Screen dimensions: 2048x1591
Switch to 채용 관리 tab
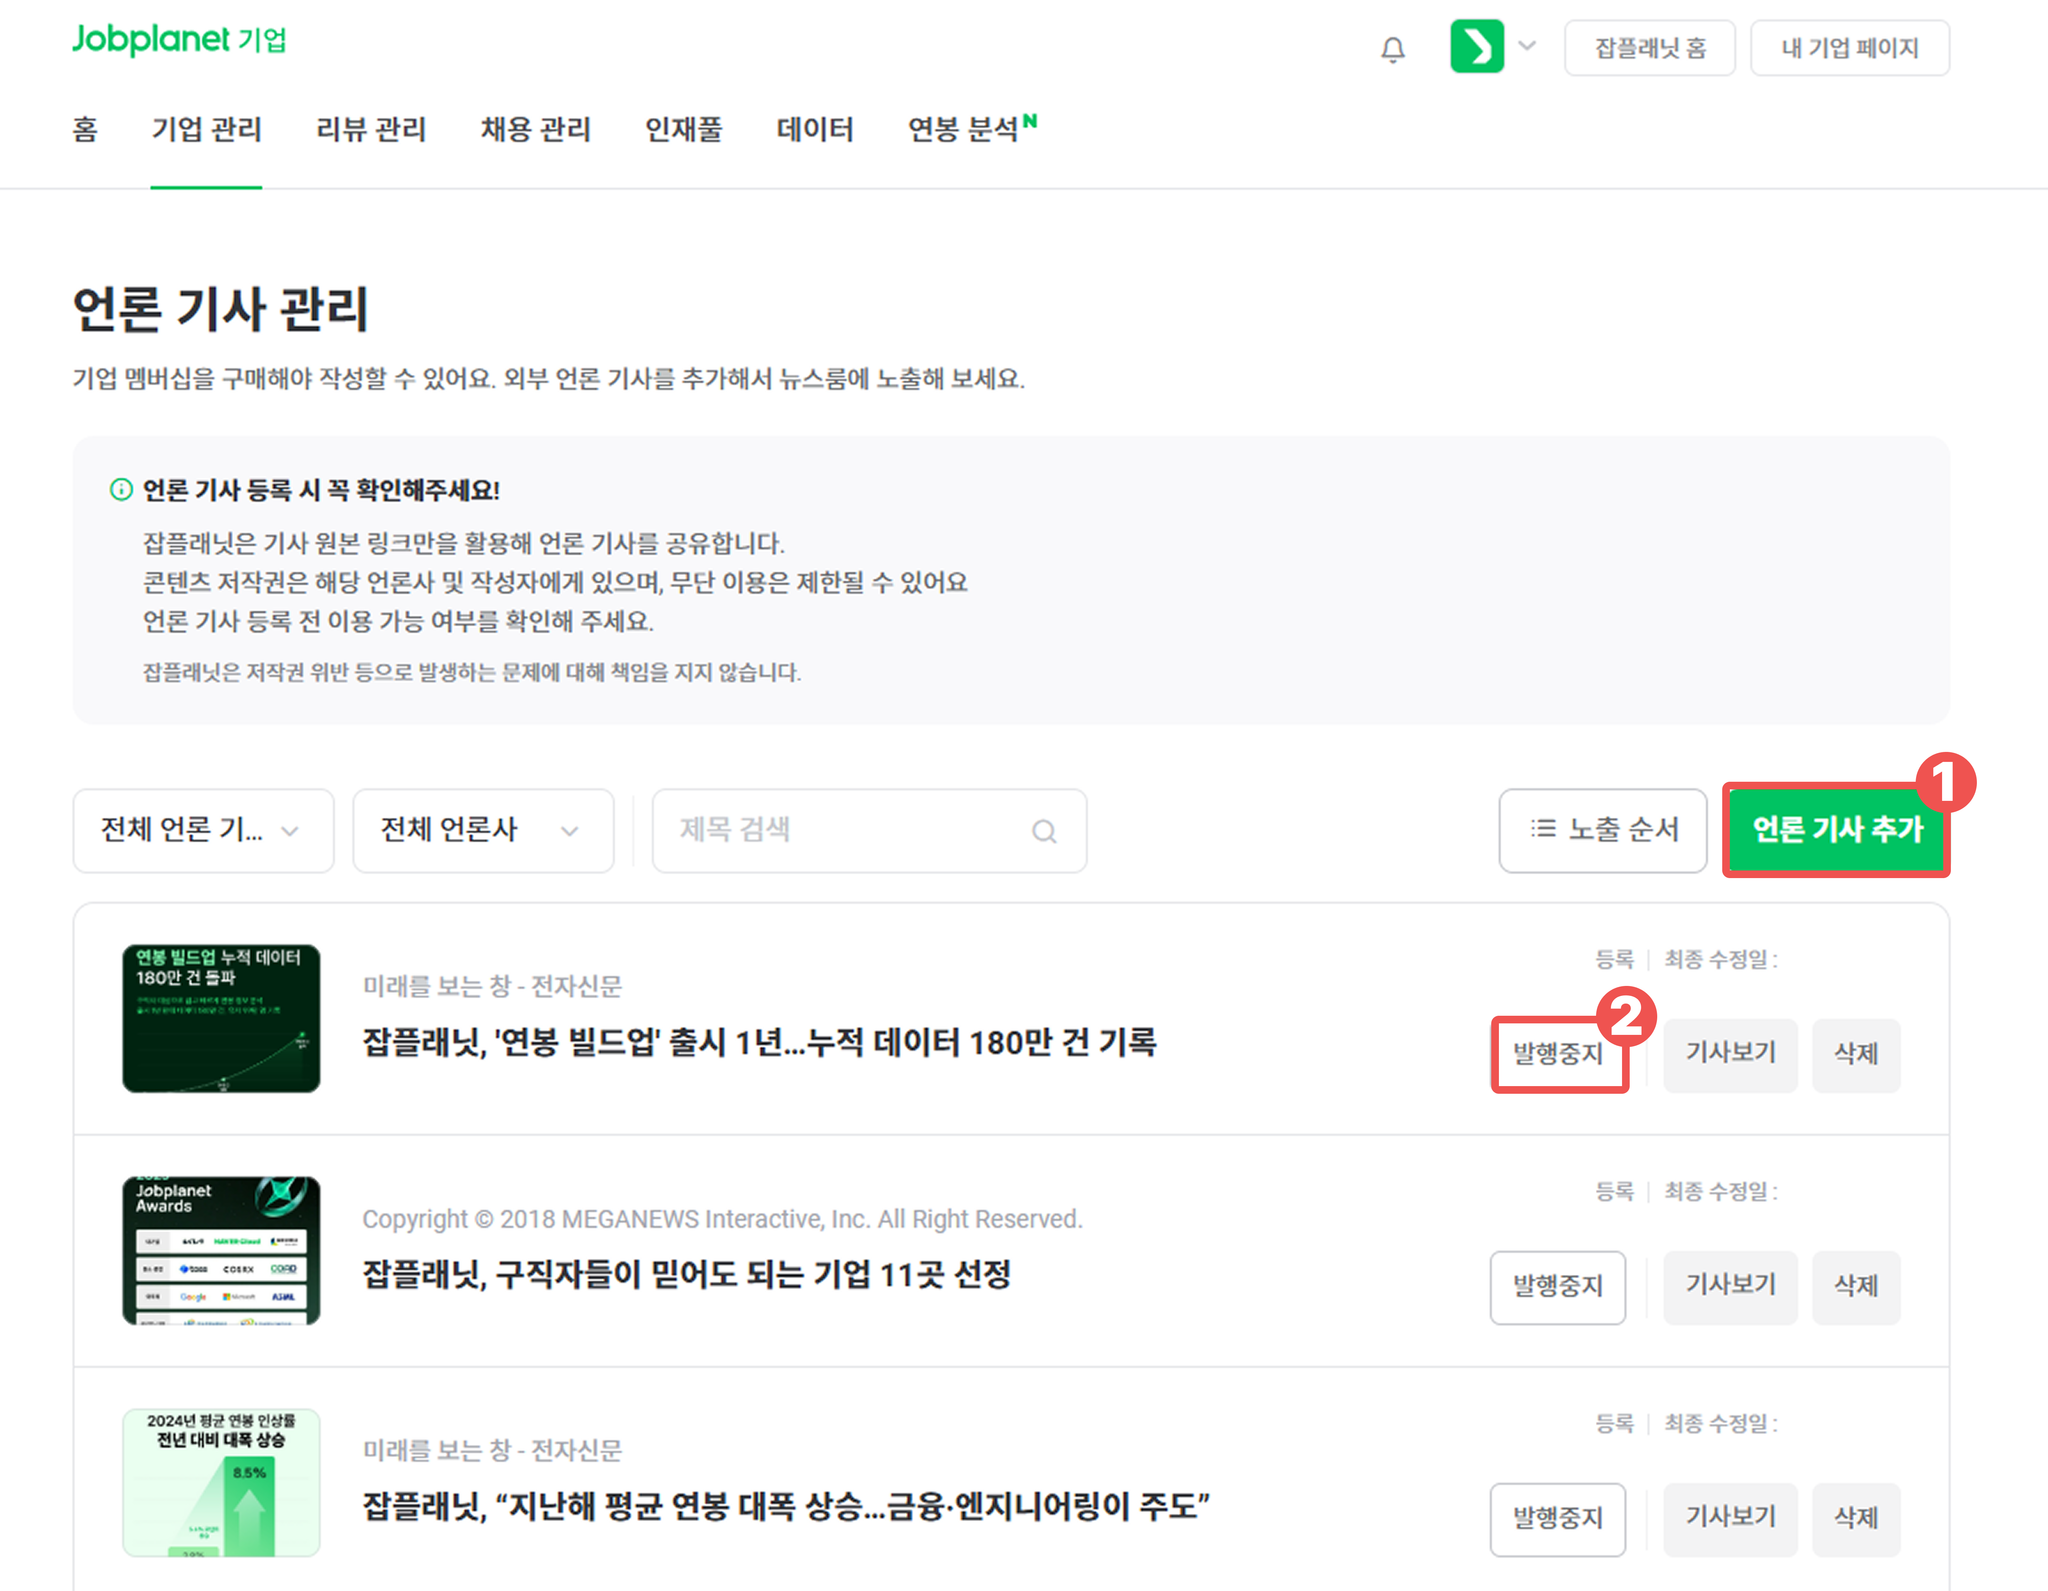(x=536, y=130)
